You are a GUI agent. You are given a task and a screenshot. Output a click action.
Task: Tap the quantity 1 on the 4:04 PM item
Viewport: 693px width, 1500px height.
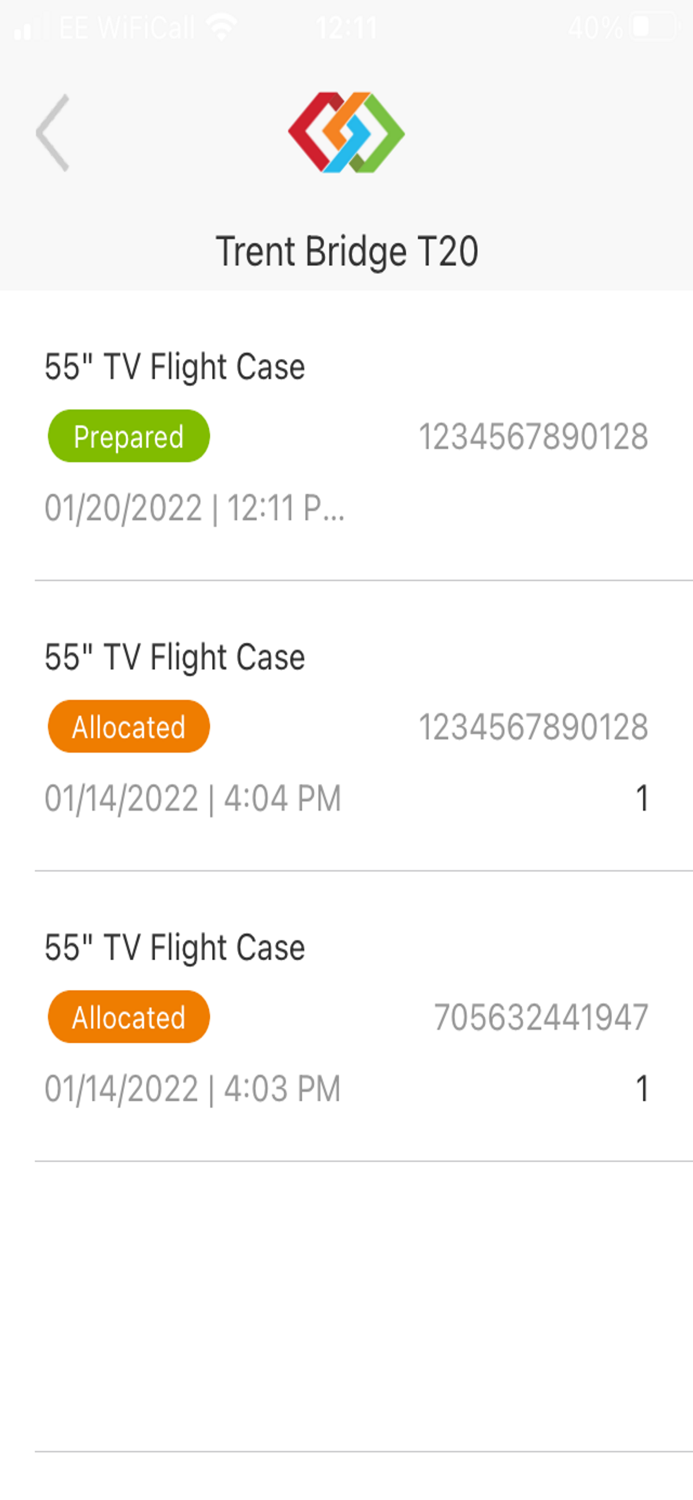click(644, 797)
